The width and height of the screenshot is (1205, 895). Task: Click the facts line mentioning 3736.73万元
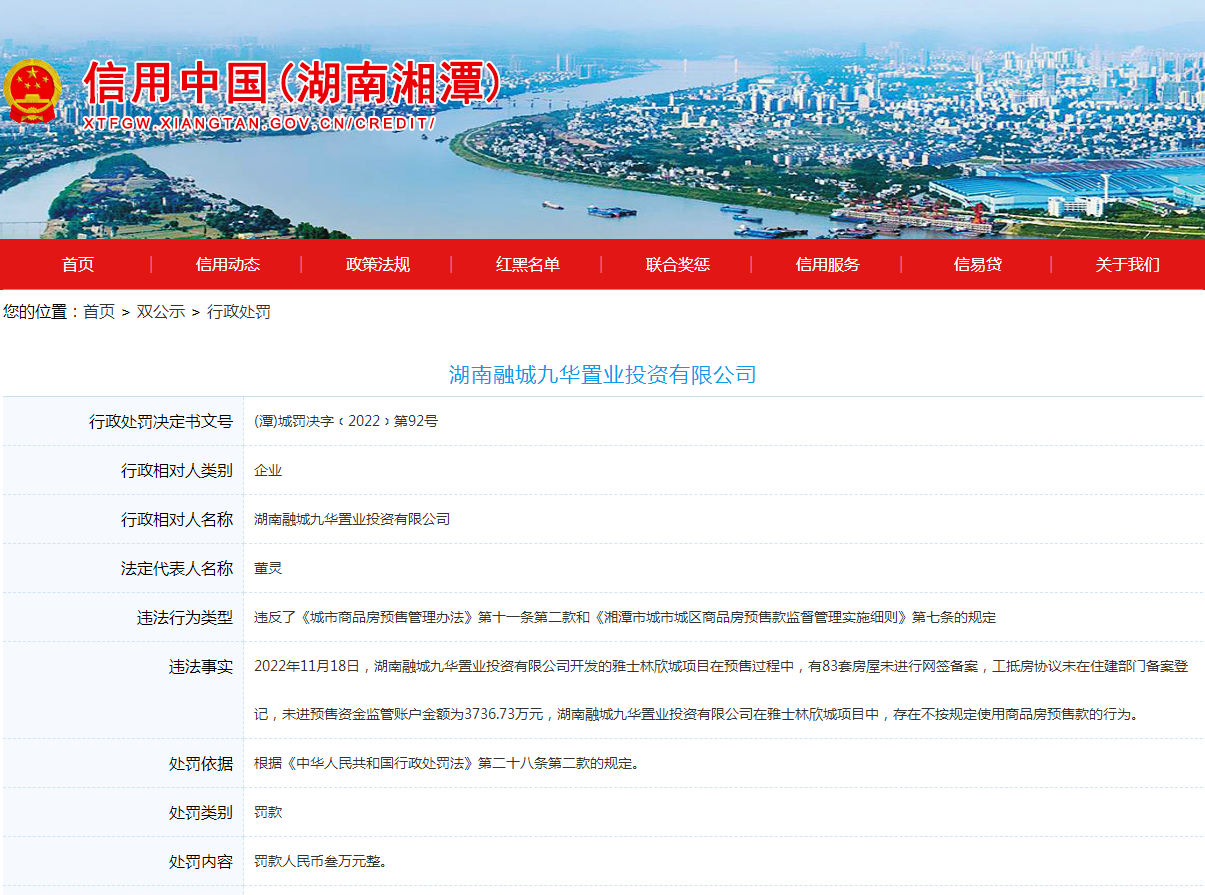click(x=696, y=714)
